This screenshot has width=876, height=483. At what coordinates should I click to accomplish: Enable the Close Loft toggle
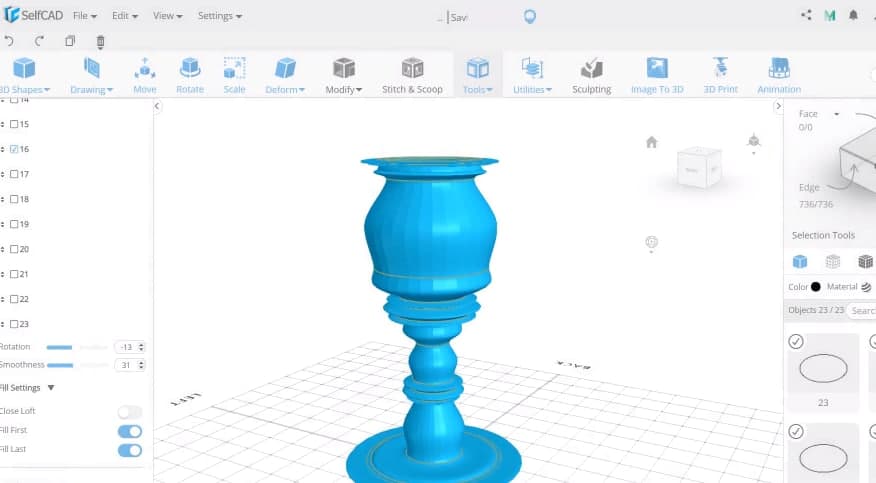pyautogui.click(x=130, y=412)
